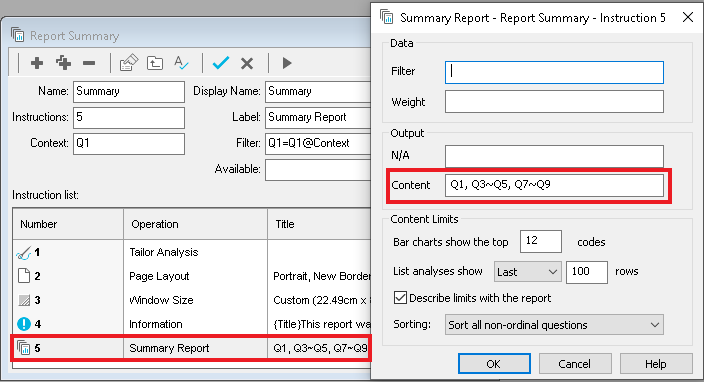Select the Information operation text
The width and height of the screenshot is (704, 382).
156,324
